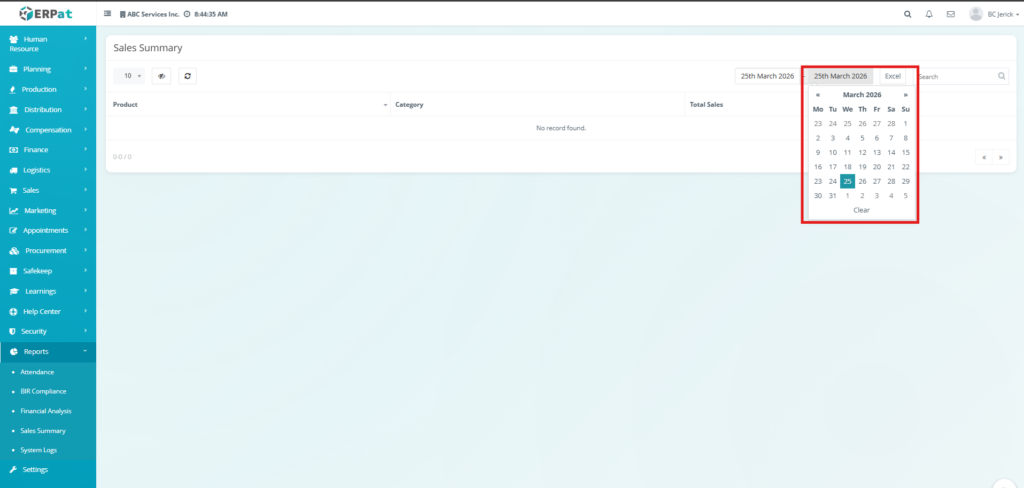Open the System Logs submenu item
1024x488 pixels.
pyautogui.click(x=38, y=450)
